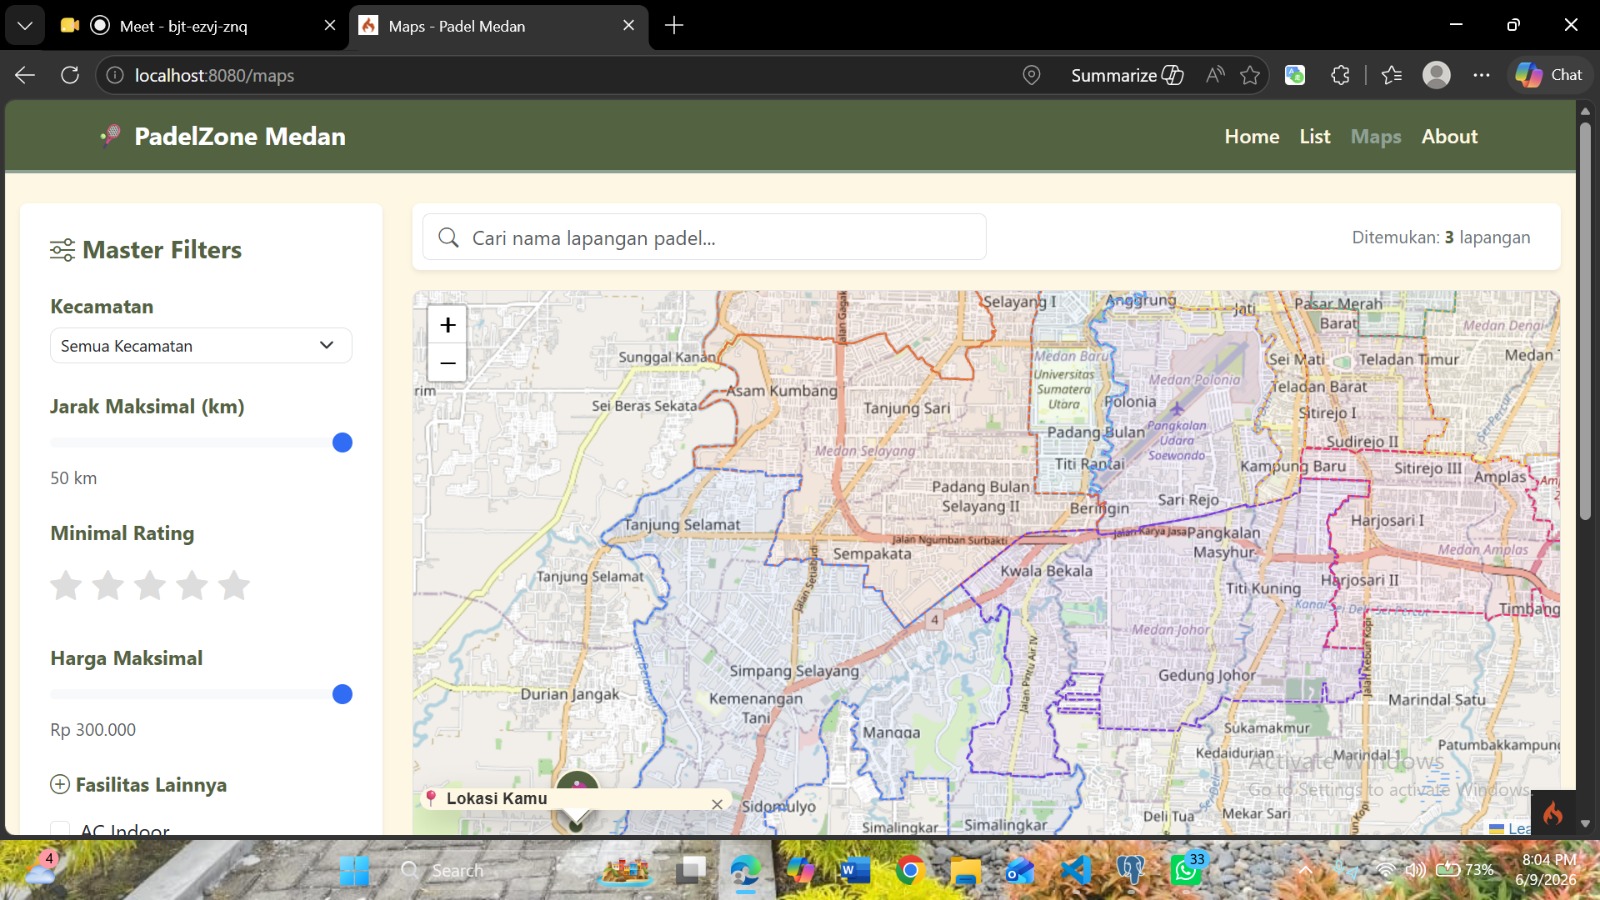The image size is (1600, 900).
Task: Open location permission icon in address bar
Action: pos(1031,75)
